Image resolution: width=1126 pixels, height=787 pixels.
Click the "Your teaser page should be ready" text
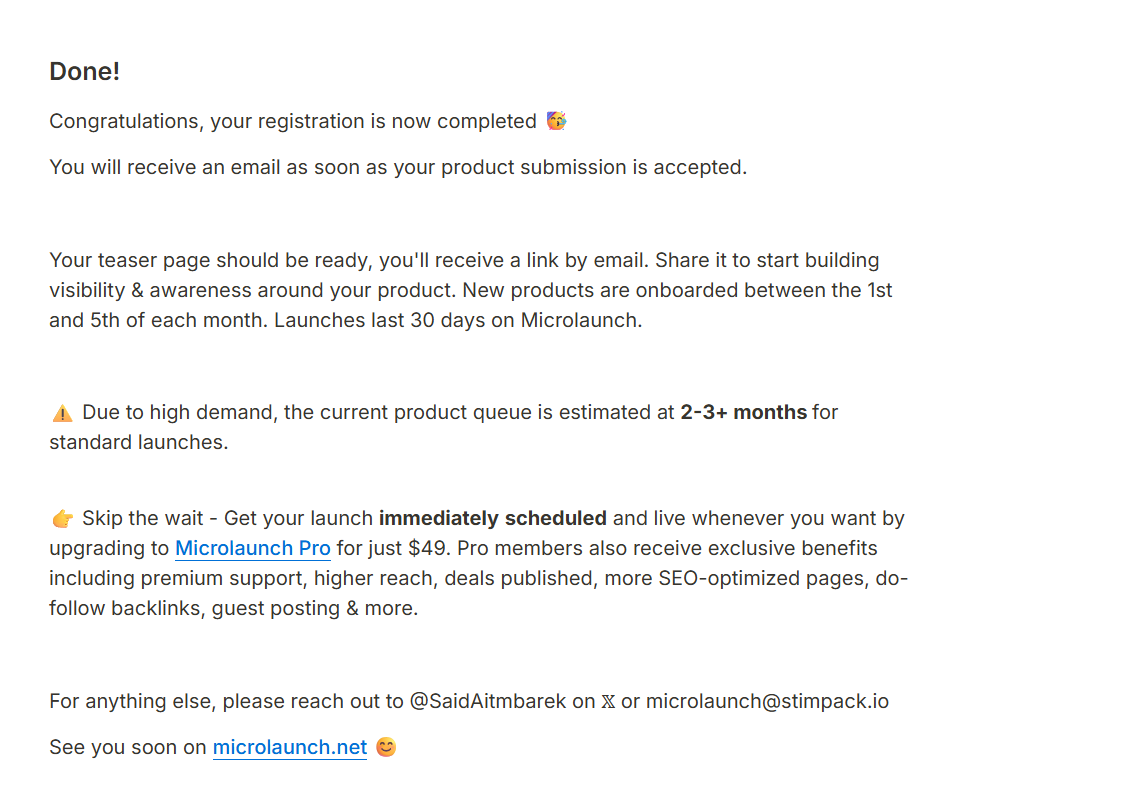tap(210, 260)
